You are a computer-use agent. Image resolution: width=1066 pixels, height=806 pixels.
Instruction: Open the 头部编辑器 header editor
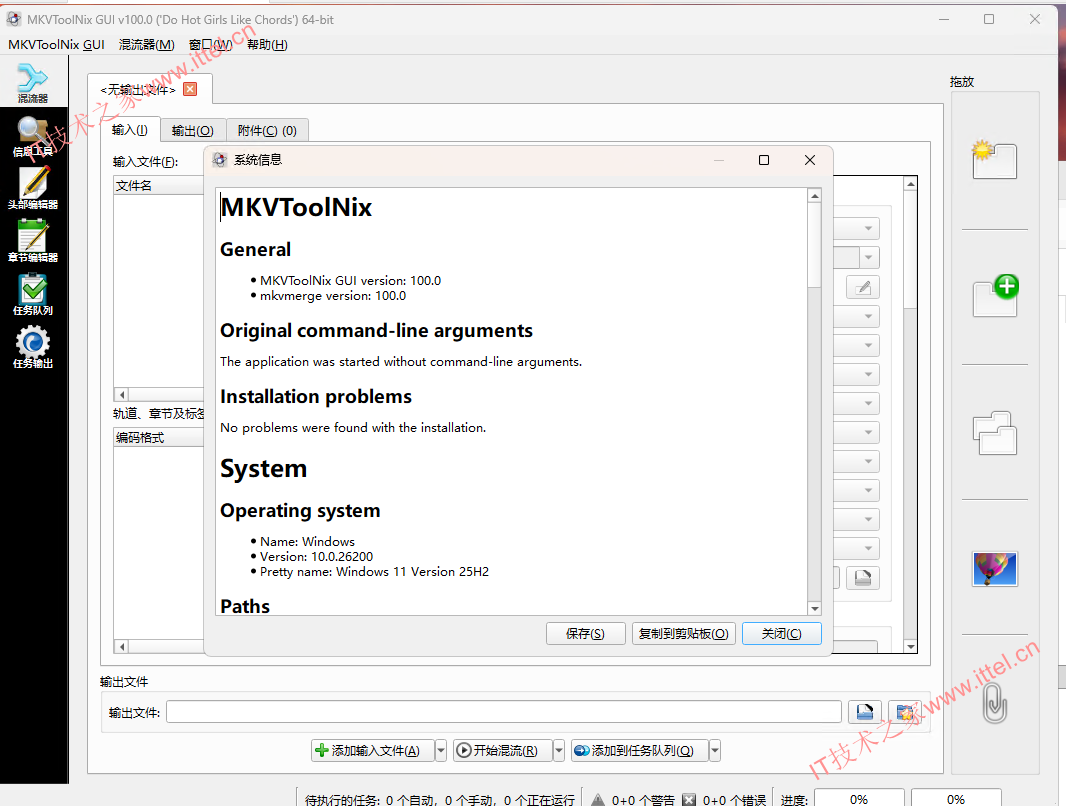(x=33, y=188)
